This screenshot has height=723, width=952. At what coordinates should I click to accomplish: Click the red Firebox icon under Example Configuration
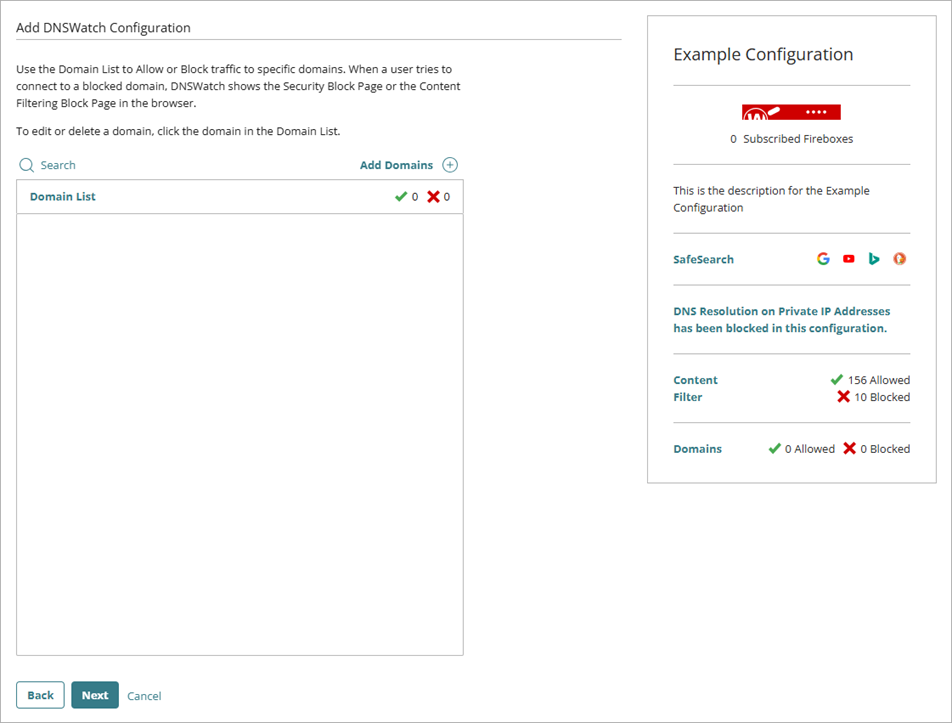coord(791,112)
